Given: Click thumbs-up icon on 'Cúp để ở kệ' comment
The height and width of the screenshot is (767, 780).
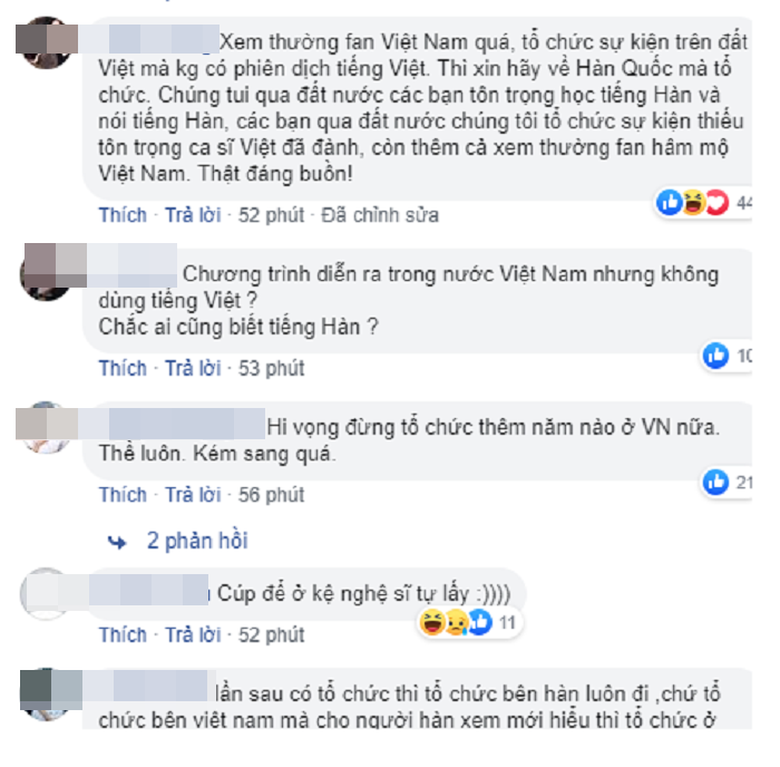Looking at the screenshot, I should pos(481,622).
